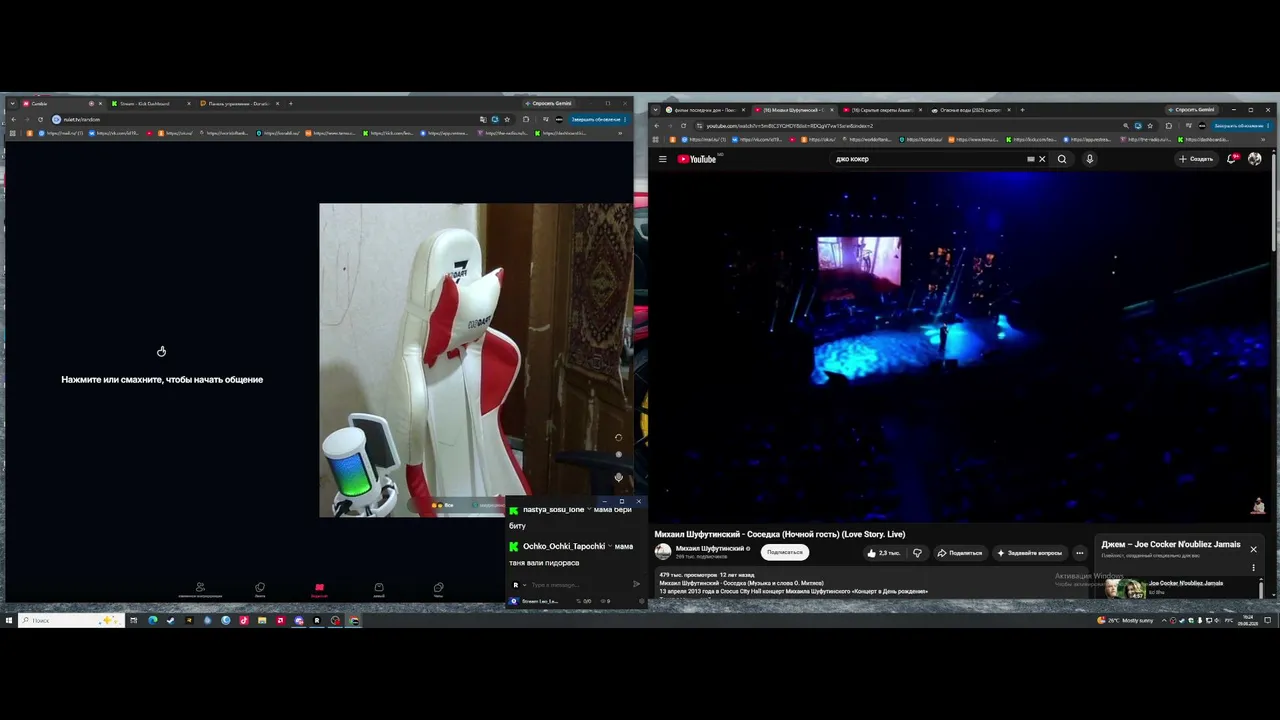Subscribe with the Подписаться button
The height and width of the screenshot is (720, 1280).
pyautogui.click(x=785, y=552)
